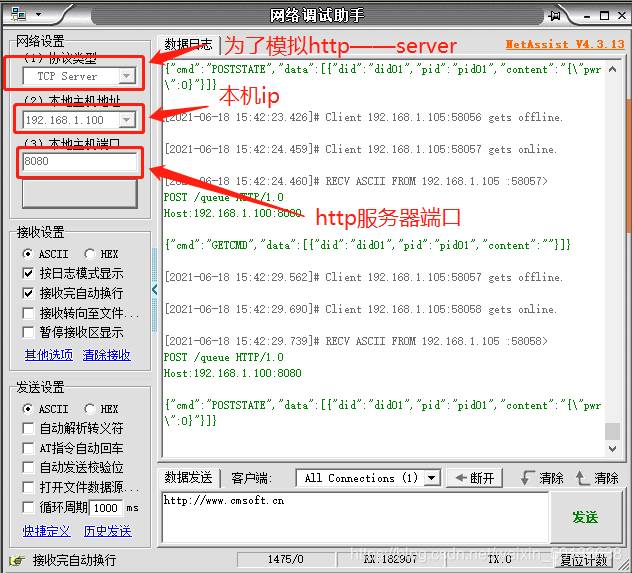
Task: Click the blank button under port 8080
Action: (80, 193)
